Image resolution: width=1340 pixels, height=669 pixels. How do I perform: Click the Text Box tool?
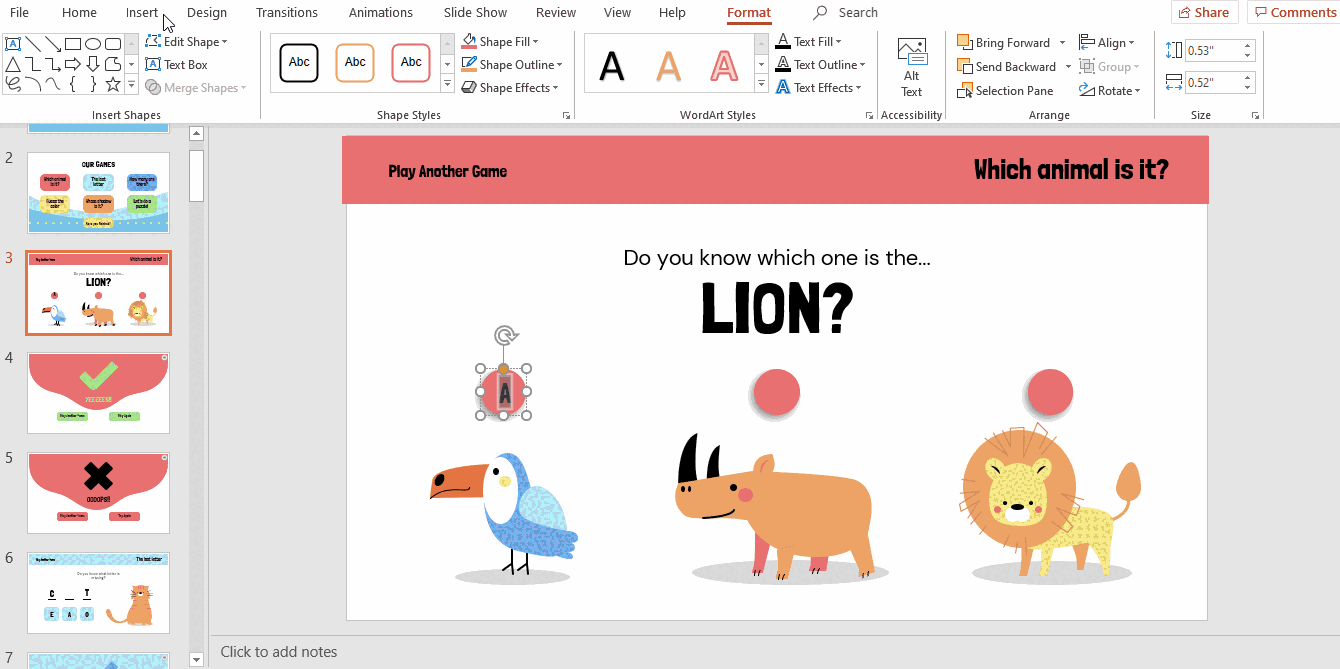click(x=176, y=65)
